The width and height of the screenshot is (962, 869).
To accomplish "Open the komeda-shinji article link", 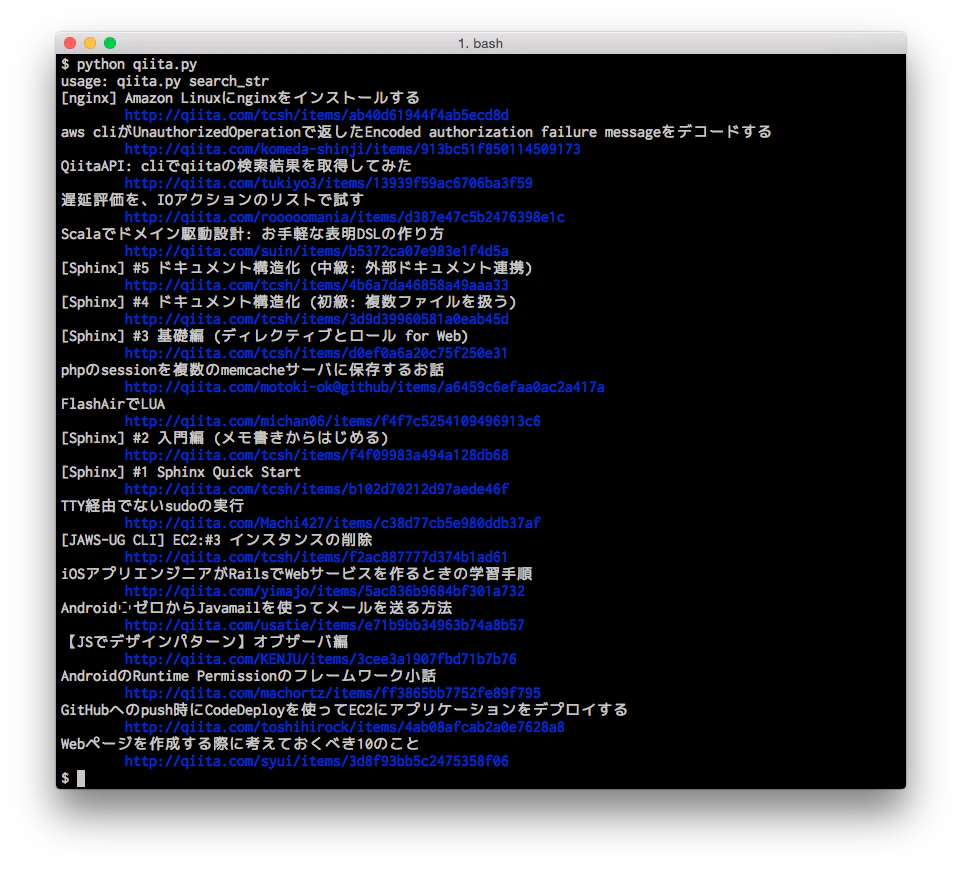I will 352,149.
